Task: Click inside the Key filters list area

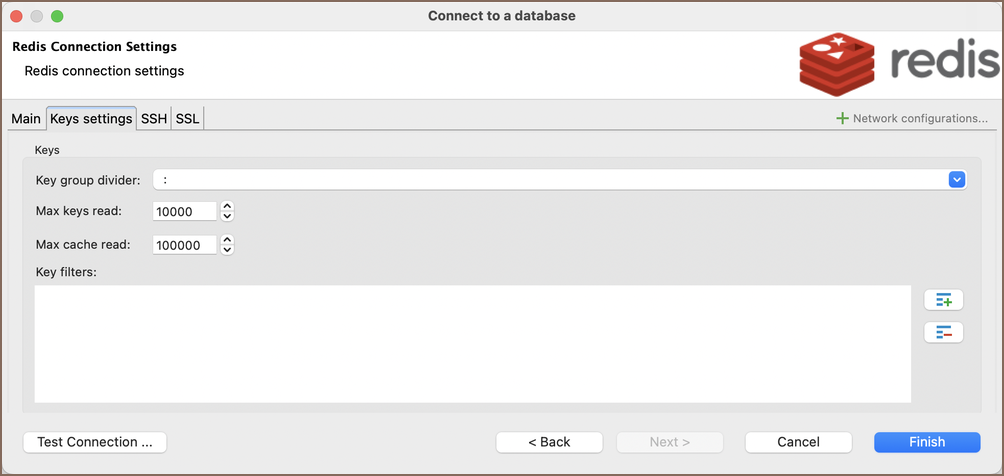Action: [x=472, y=343]
